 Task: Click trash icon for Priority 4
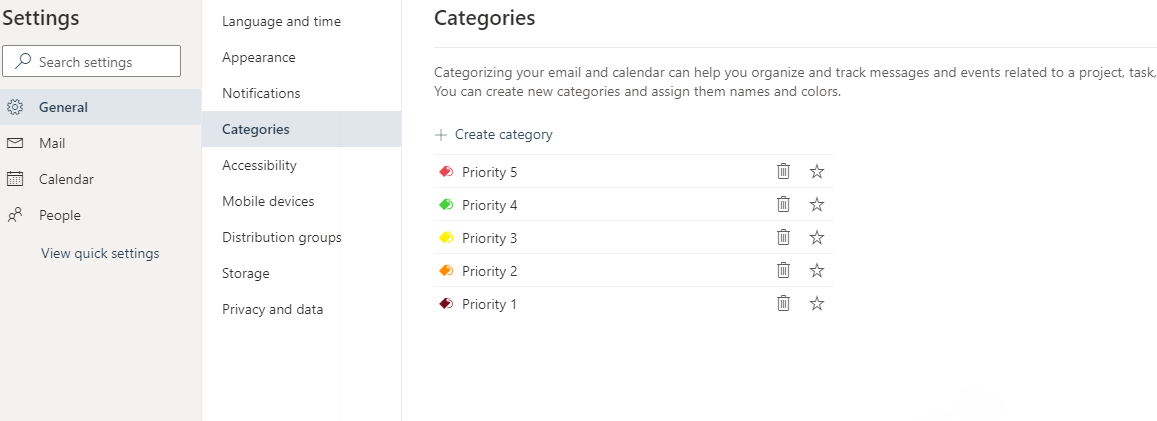point(783,204)
